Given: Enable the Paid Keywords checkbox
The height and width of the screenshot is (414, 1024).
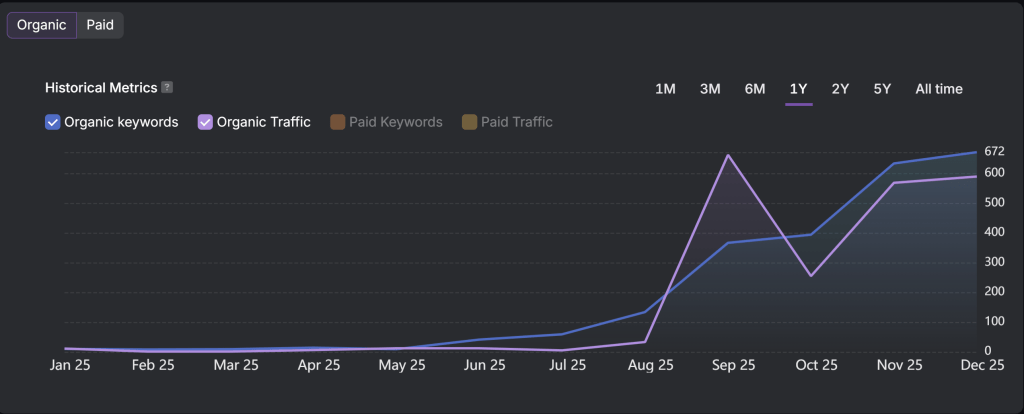Looking at the screenshot, I should (x=337, y=122).
